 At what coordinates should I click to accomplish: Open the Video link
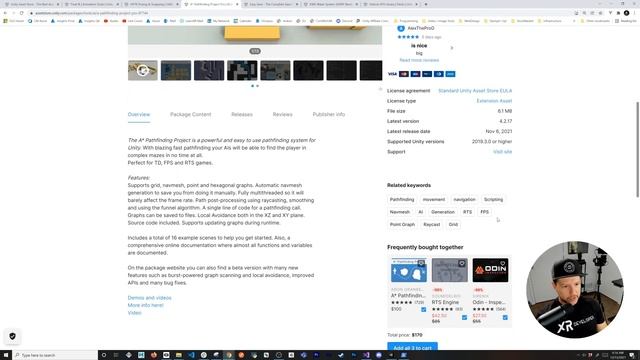coord(134,313)
